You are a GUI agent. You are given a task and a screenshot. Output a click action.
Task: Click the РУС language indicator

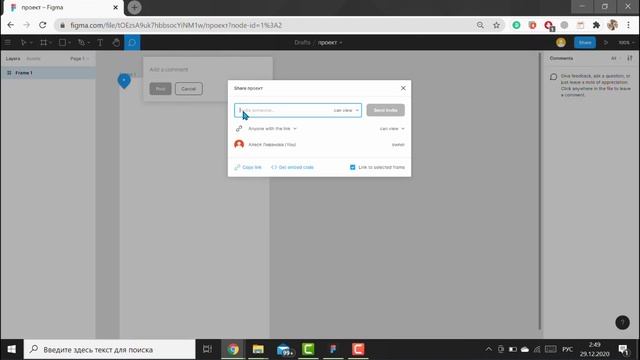point(567,349)
